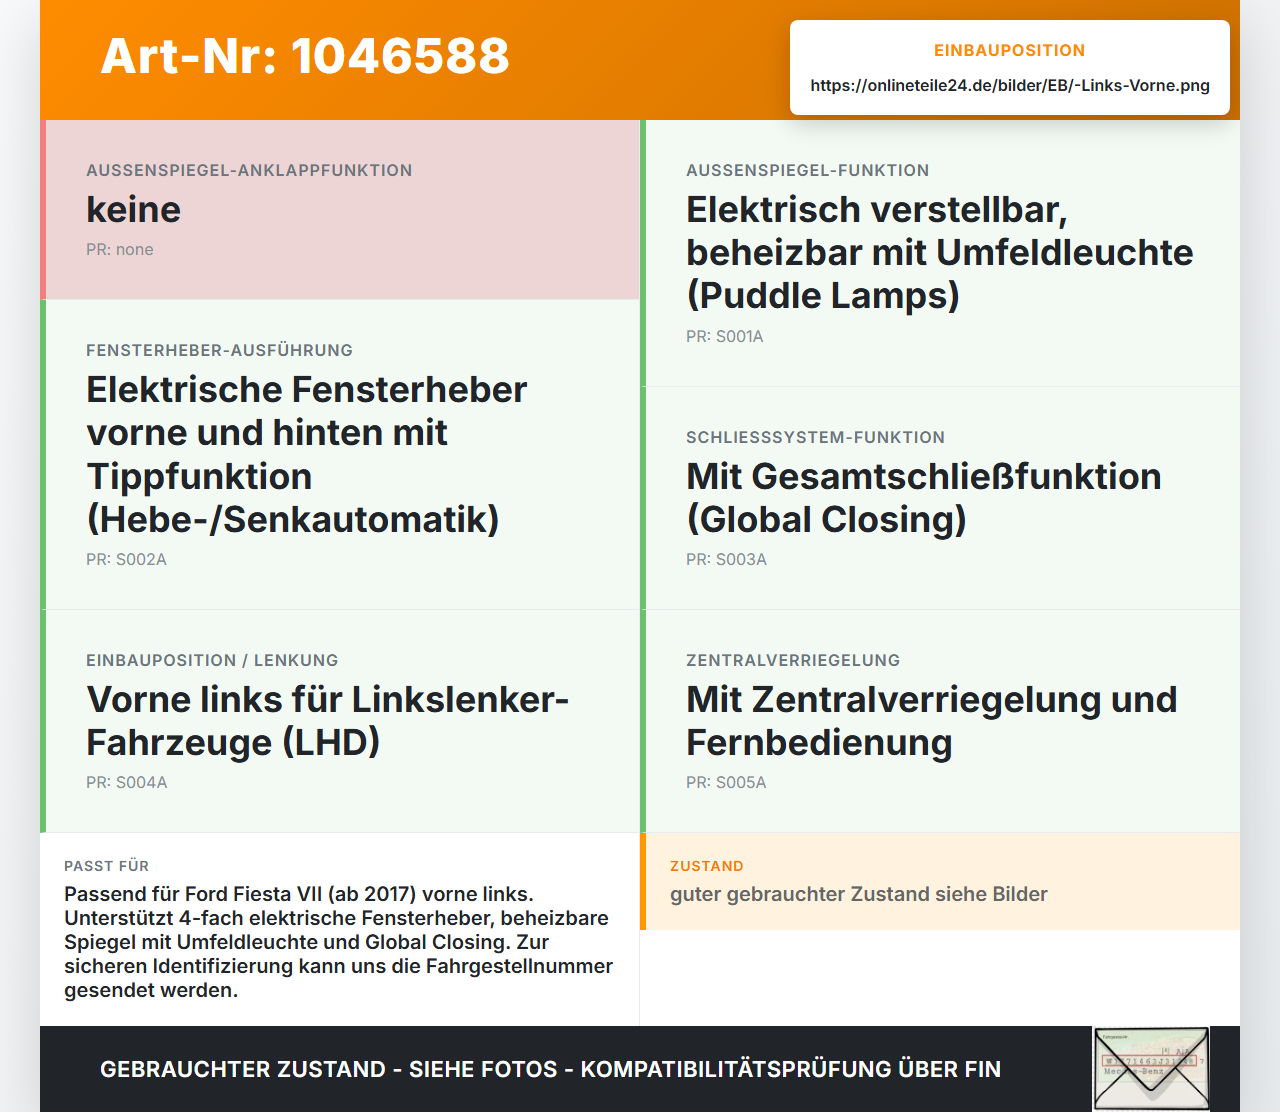Open the Links-Vorne.png image URL

[1010, 85]
